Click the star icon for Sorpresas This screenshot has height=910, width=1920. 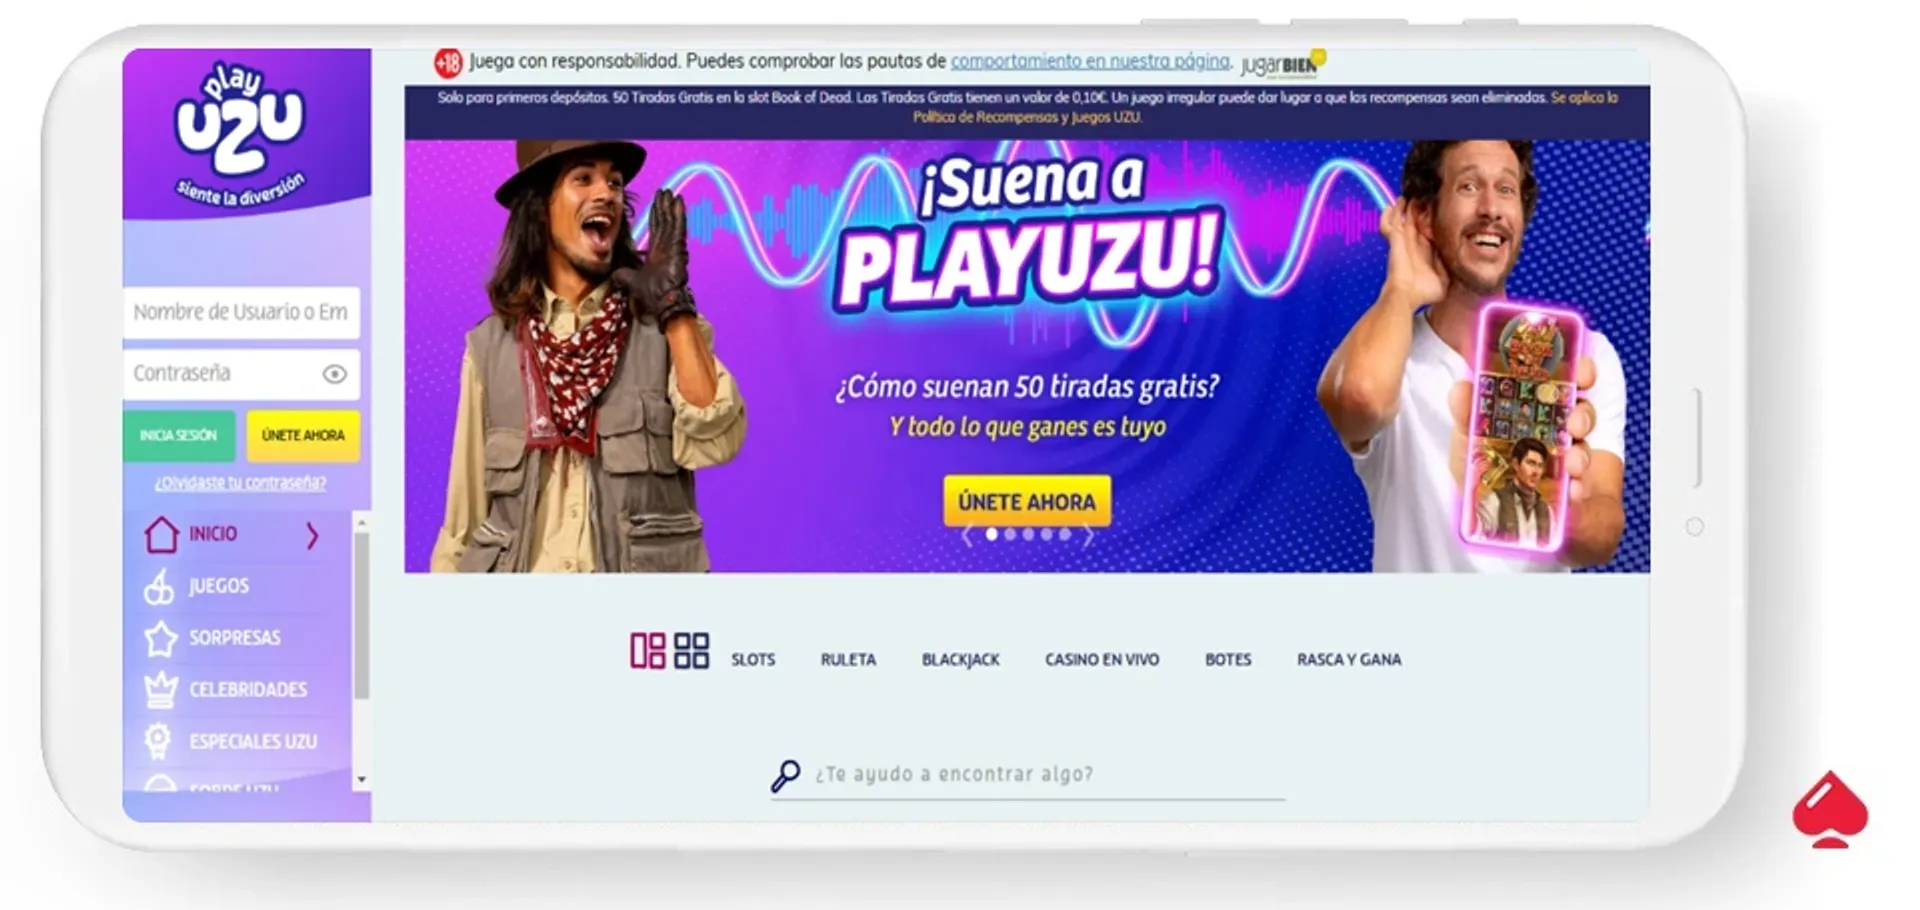[x=160, y=638]
